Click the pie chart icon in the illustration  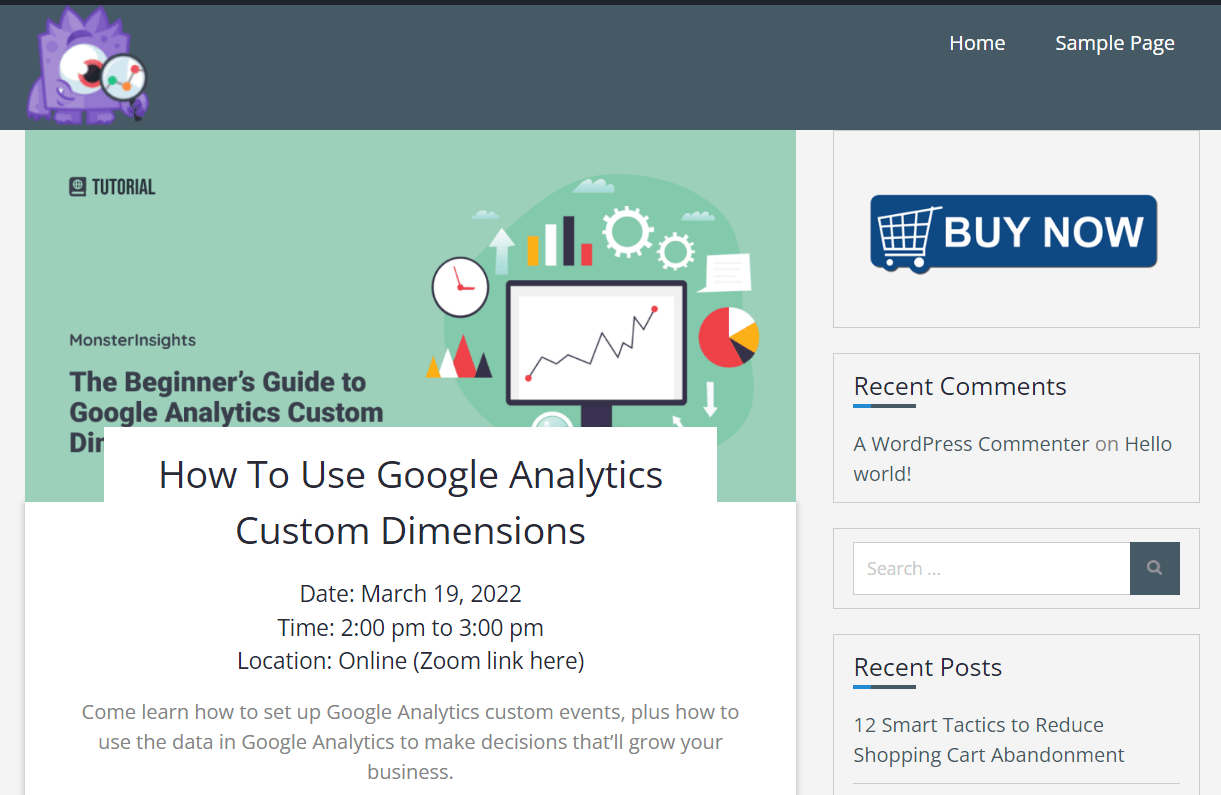pos(728,337)
